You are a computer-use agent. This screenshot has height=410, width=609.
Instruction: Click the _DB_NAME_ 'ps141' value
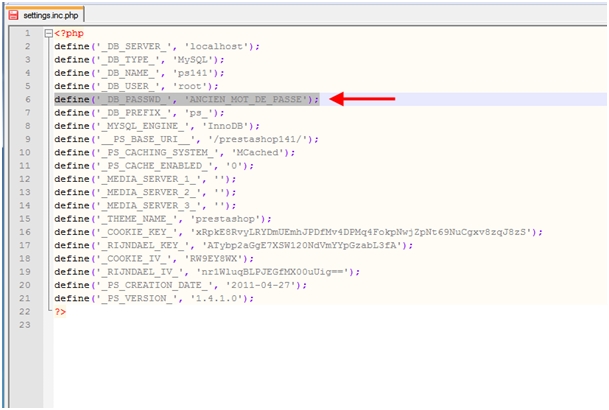click(192, 73)
